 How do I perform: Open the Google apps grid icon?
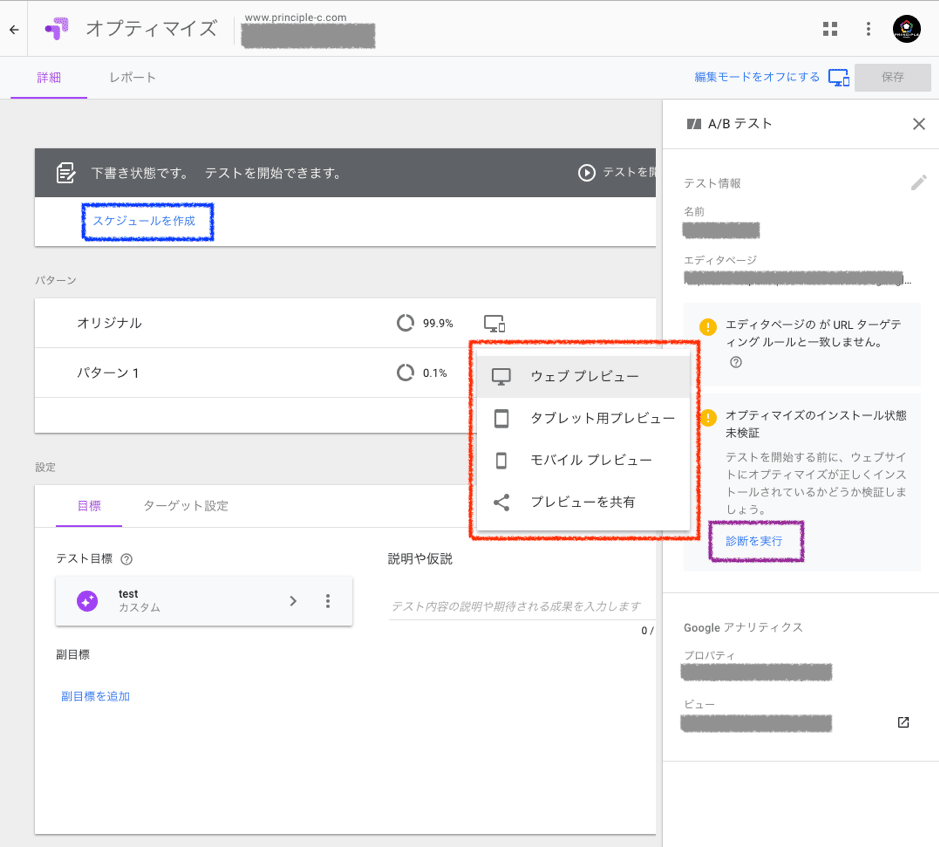coord(830,29)
